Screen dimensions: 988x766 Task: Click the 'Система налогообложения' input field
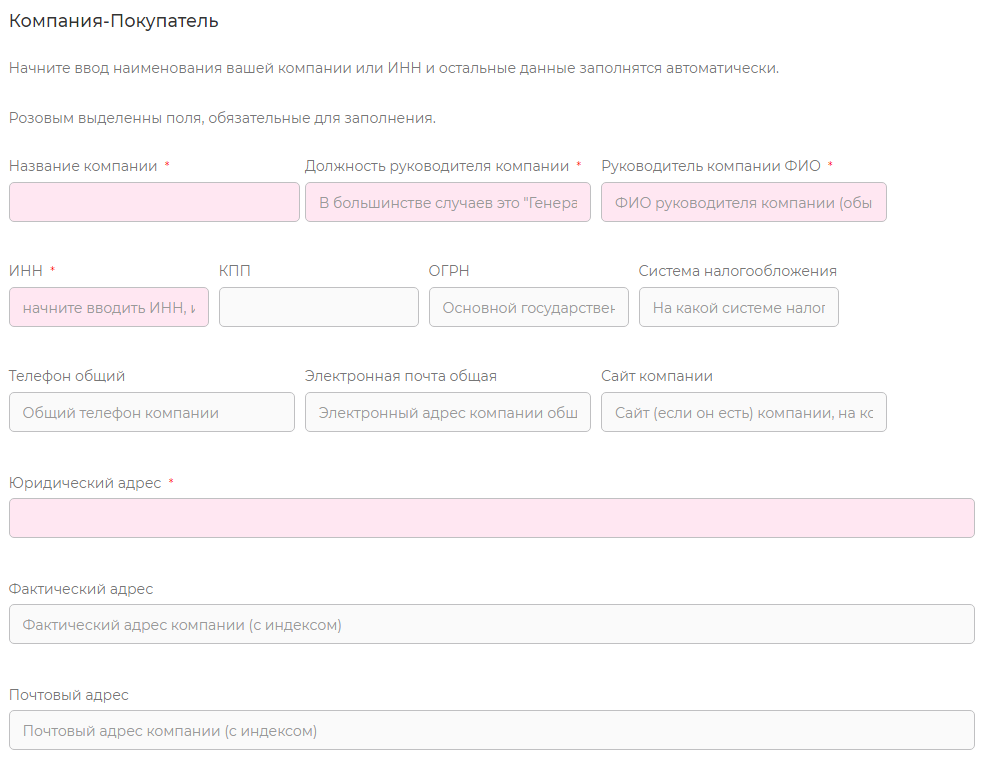coord(739,307)
